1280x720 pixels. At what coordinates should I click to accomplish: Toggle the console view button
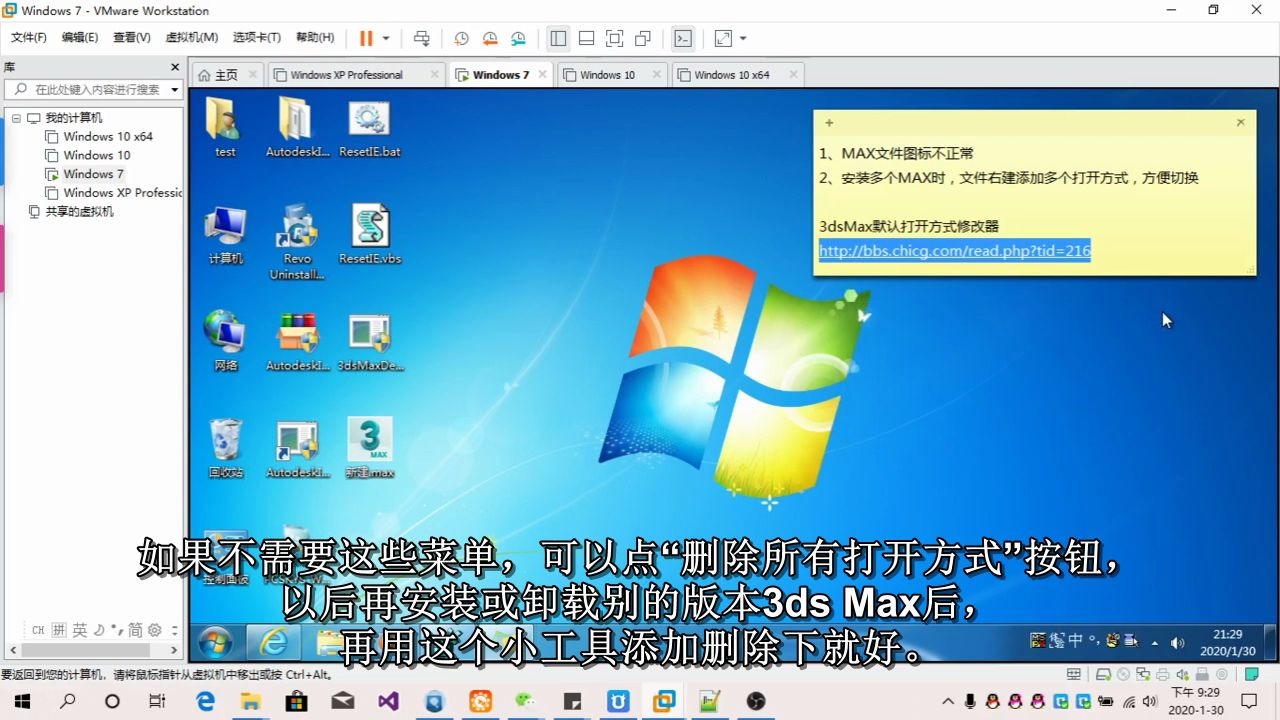tap(683, 38)
